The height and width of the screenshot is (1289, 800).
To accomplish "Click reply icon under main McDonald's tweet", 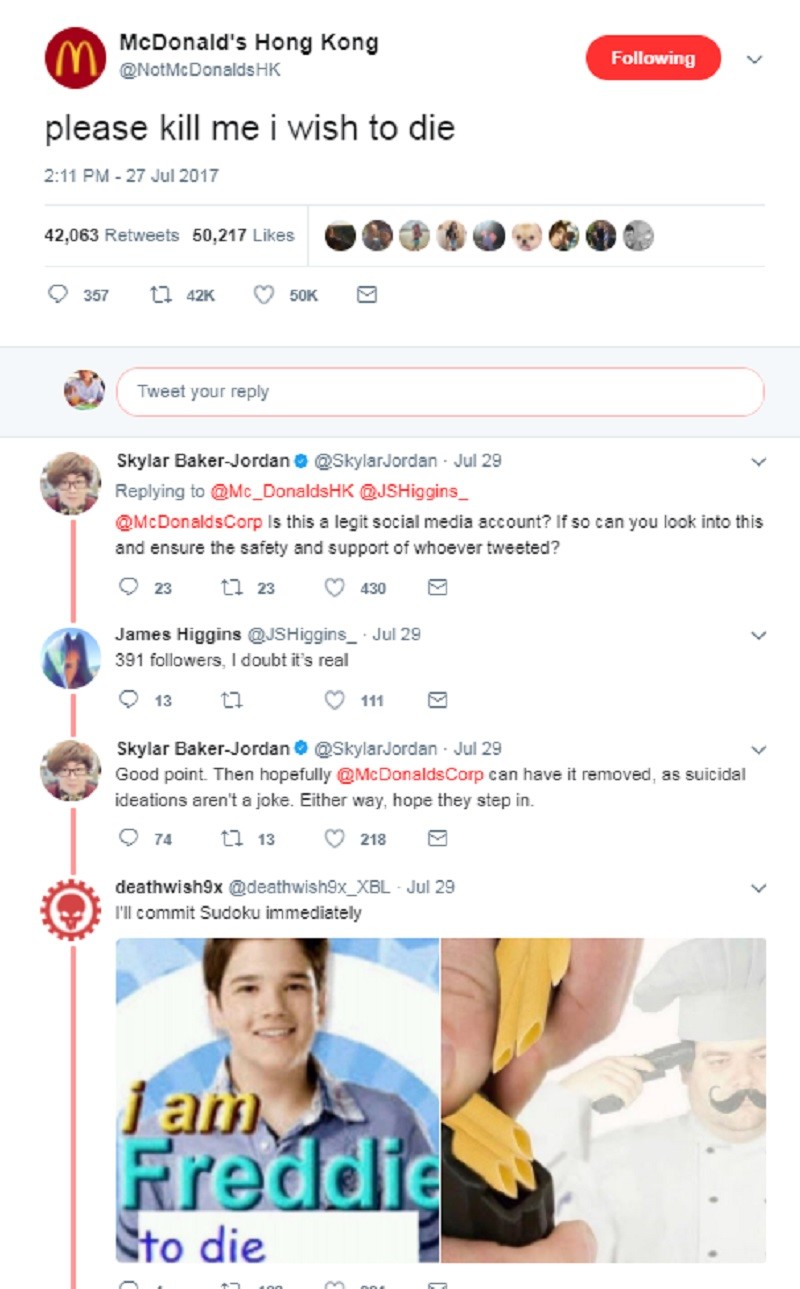I will click(58, 295).
